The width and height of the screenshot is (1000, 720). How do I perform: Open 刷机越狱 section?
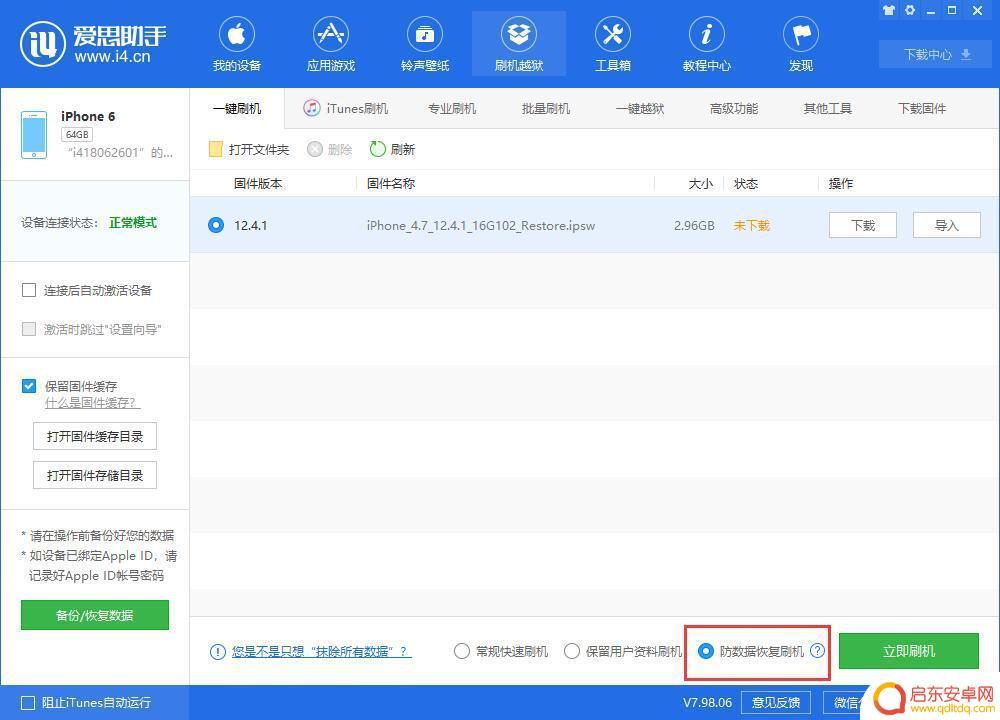tap(518, 44)
